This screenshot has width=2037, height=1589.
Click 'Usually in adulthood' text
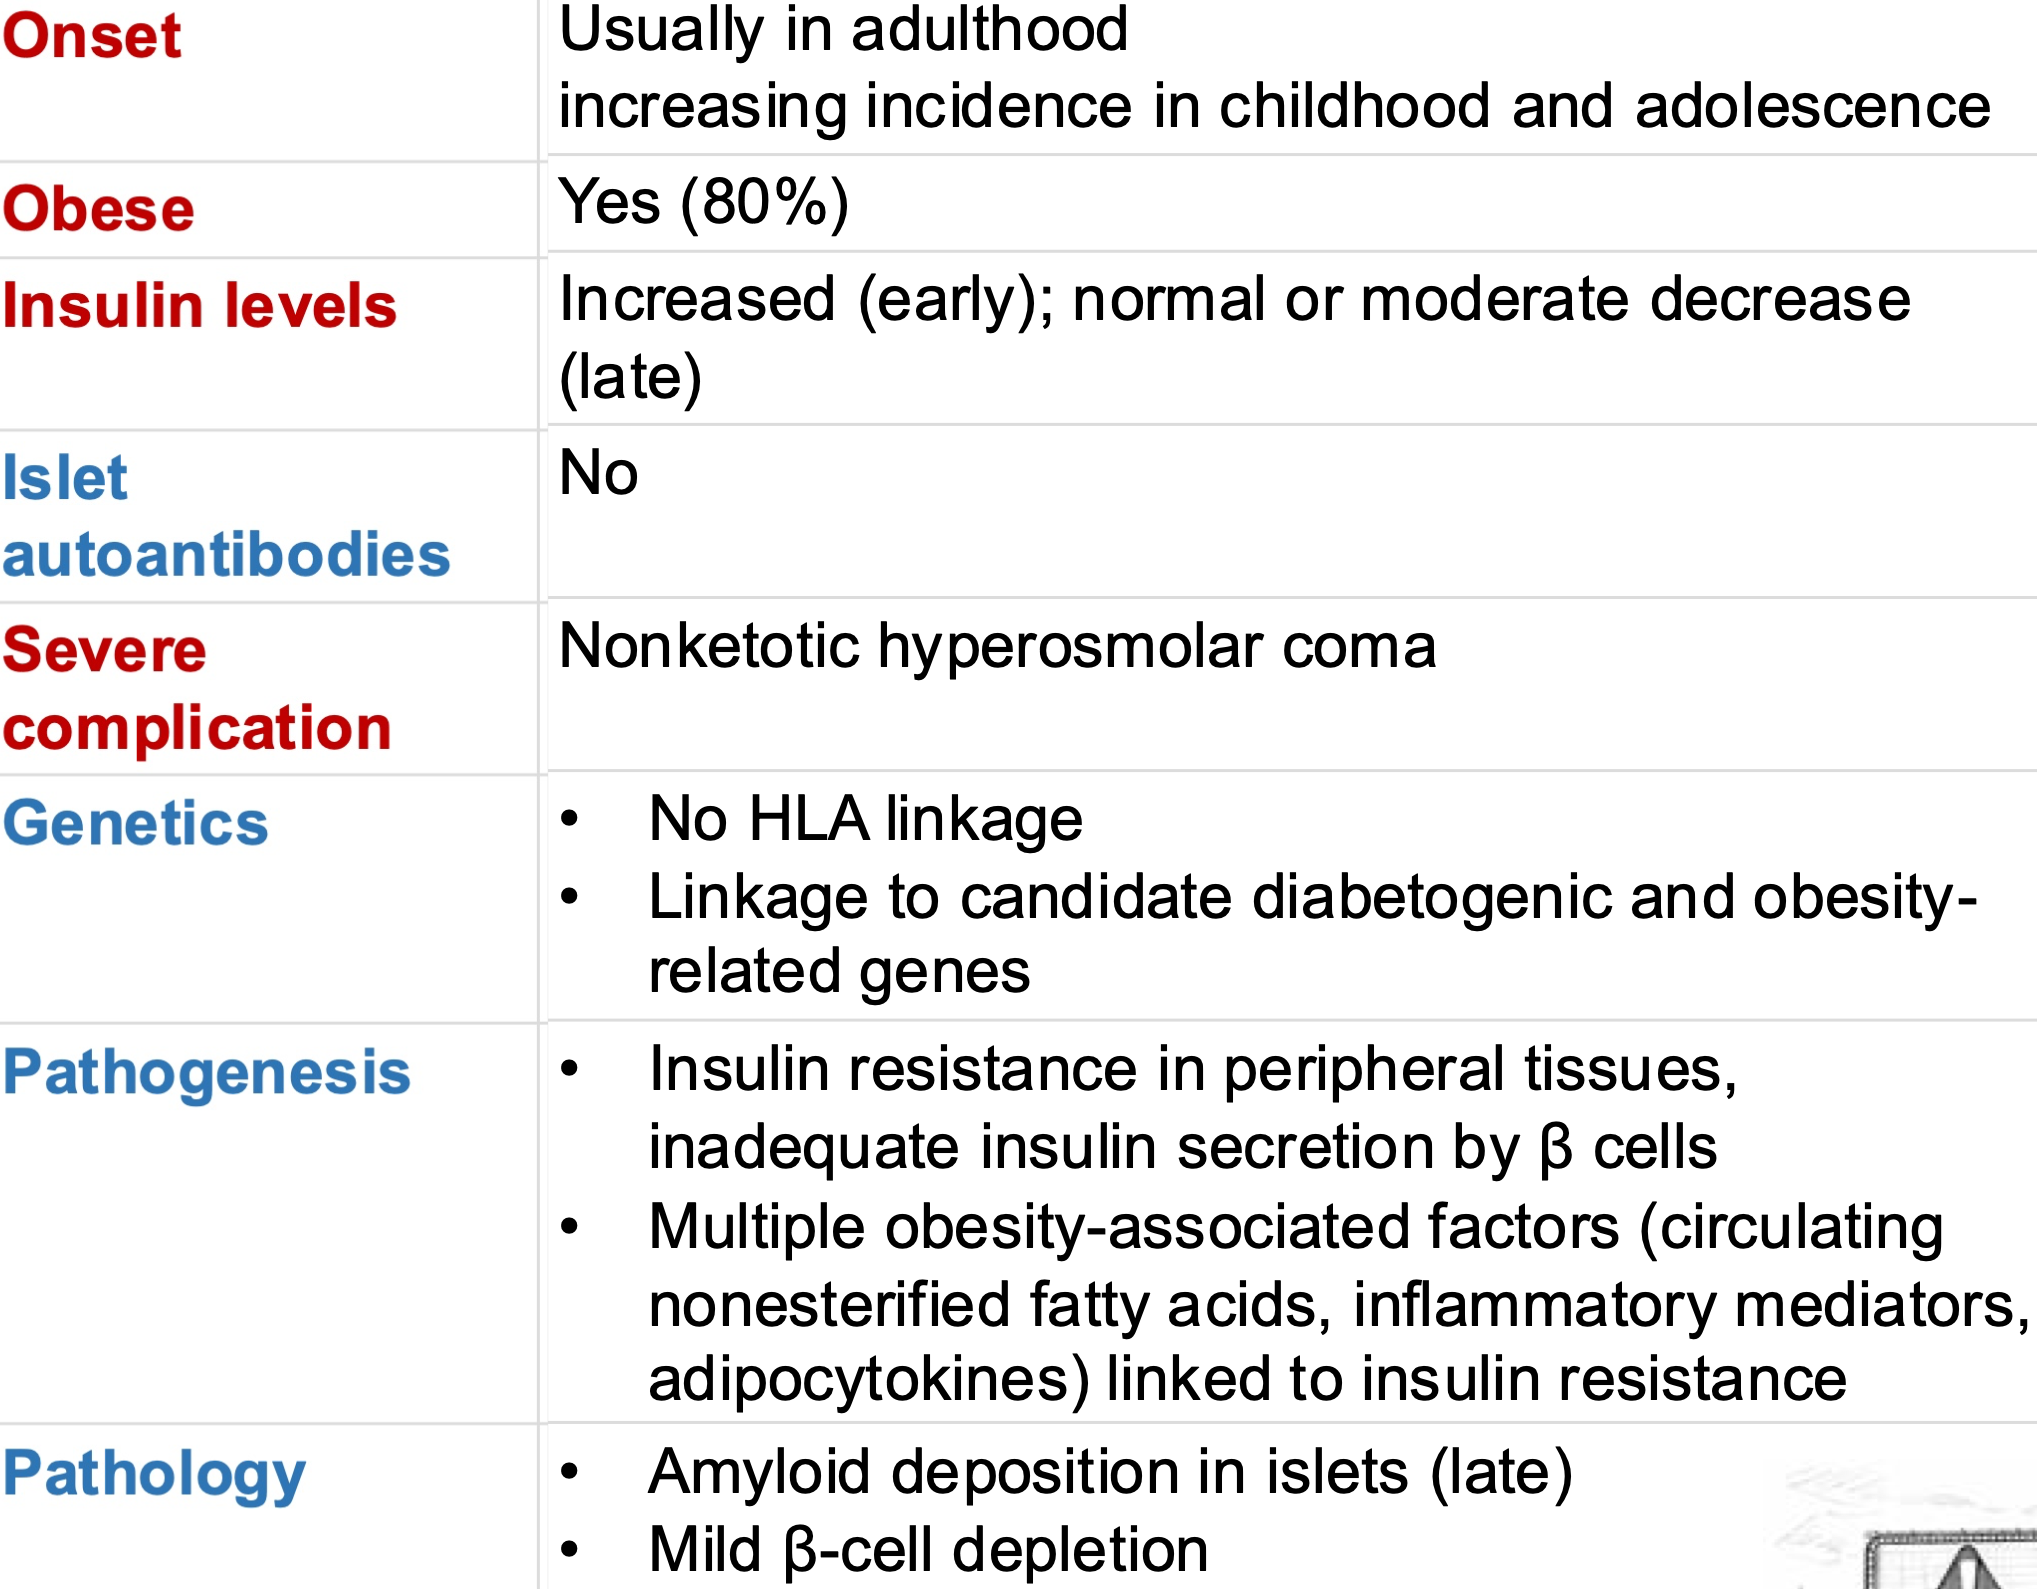point(843,30)
